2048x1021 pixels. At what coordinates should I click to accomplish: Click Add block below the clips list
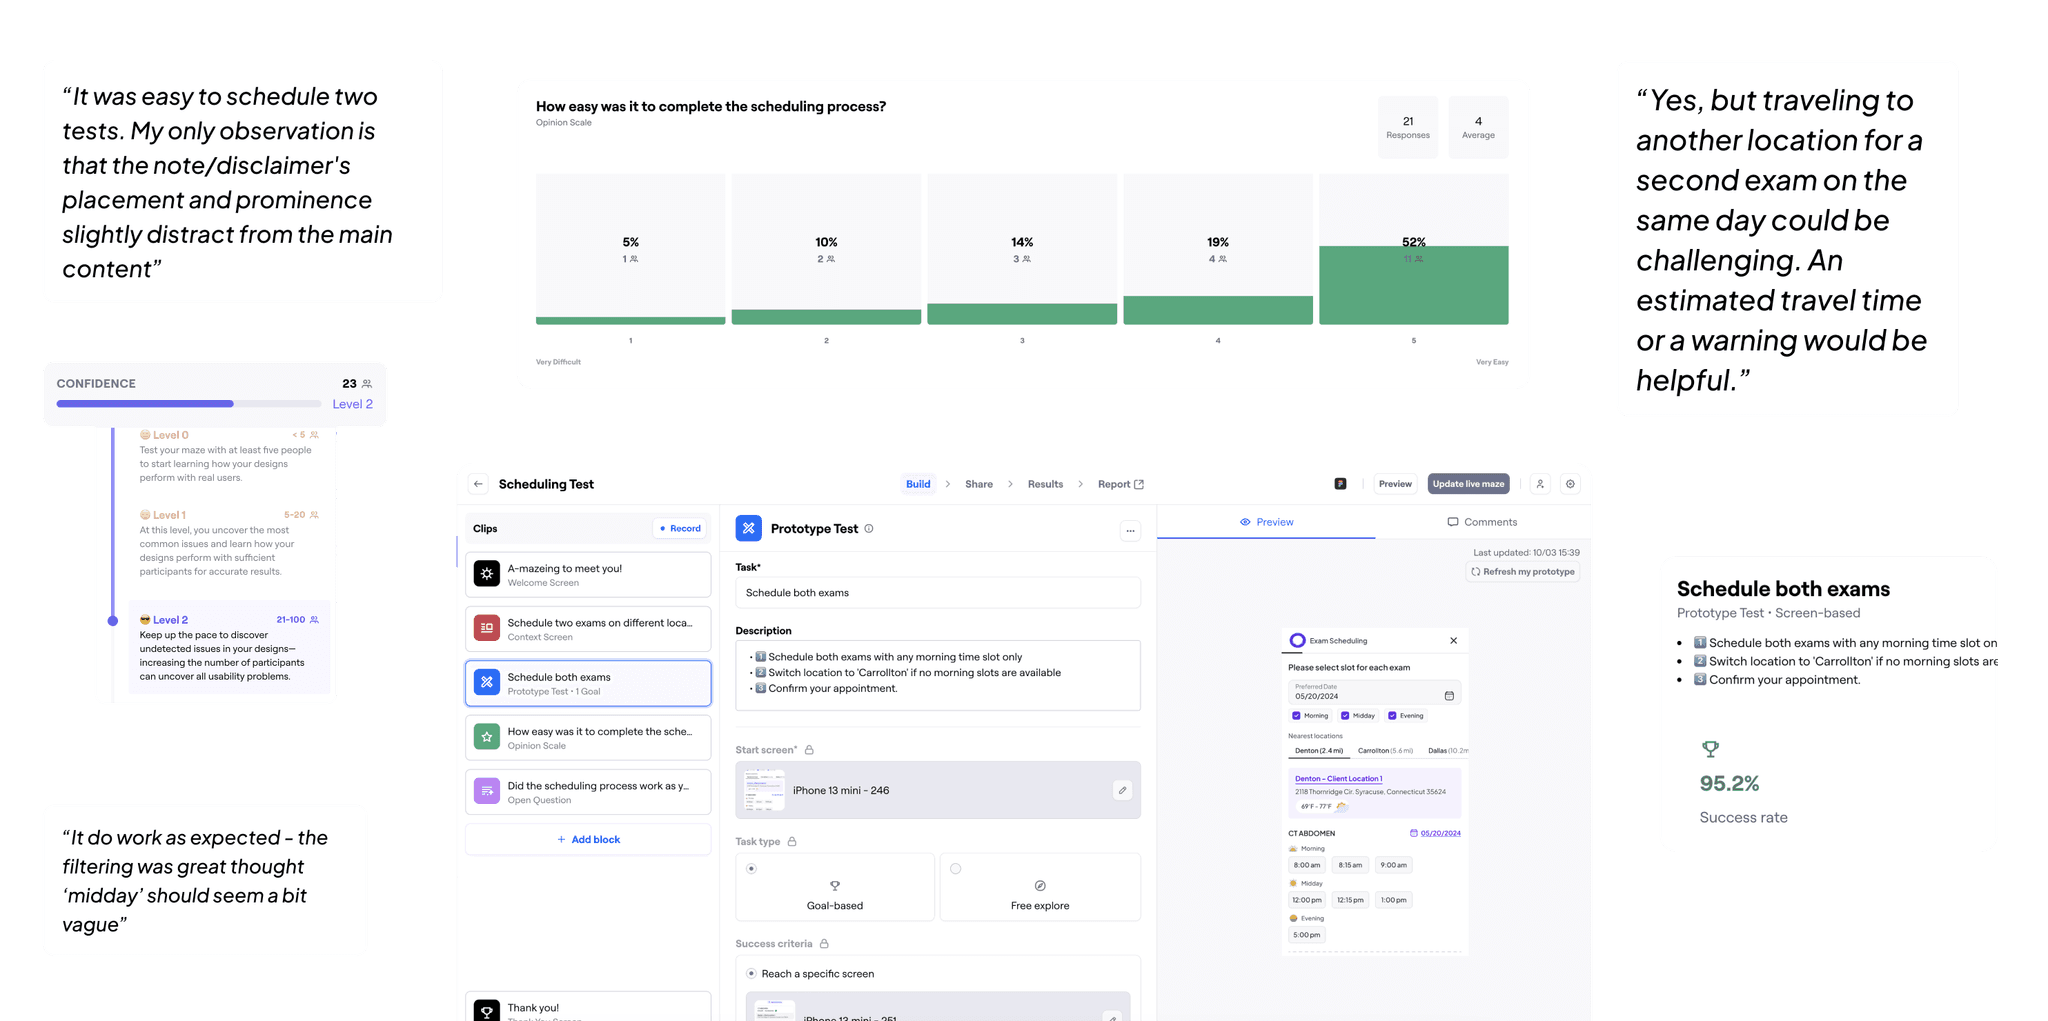(x=589, y=839)
